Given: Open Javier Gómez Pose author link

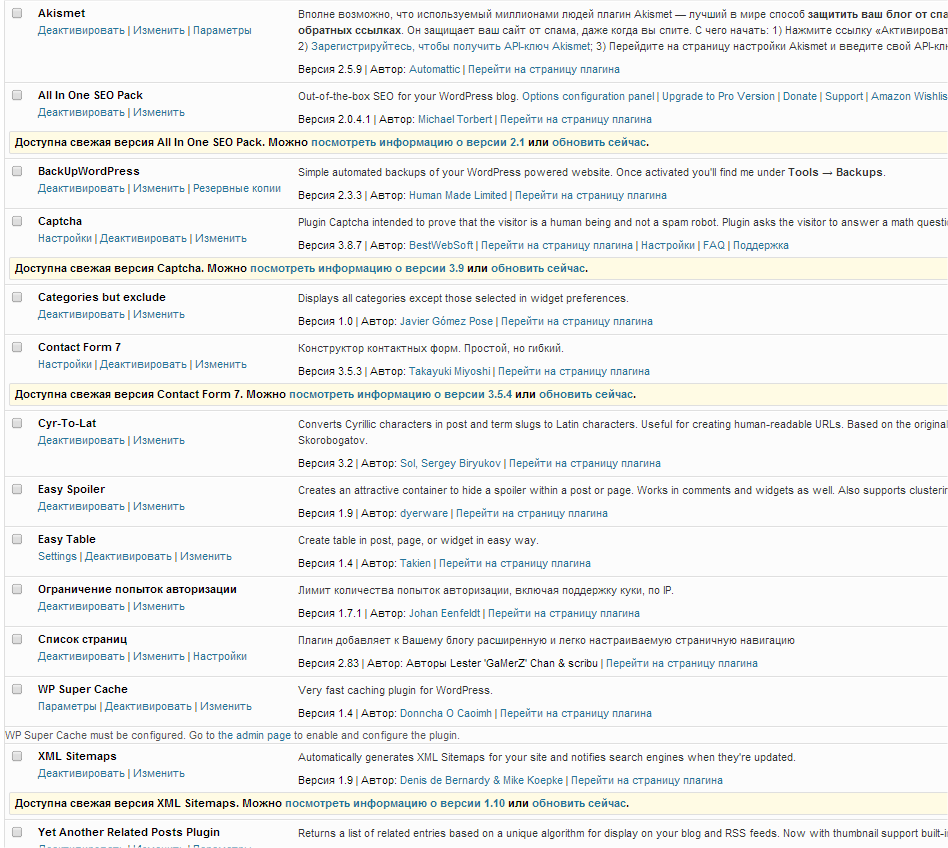Looking at the screenshot, I should click(x=446, y=322).
